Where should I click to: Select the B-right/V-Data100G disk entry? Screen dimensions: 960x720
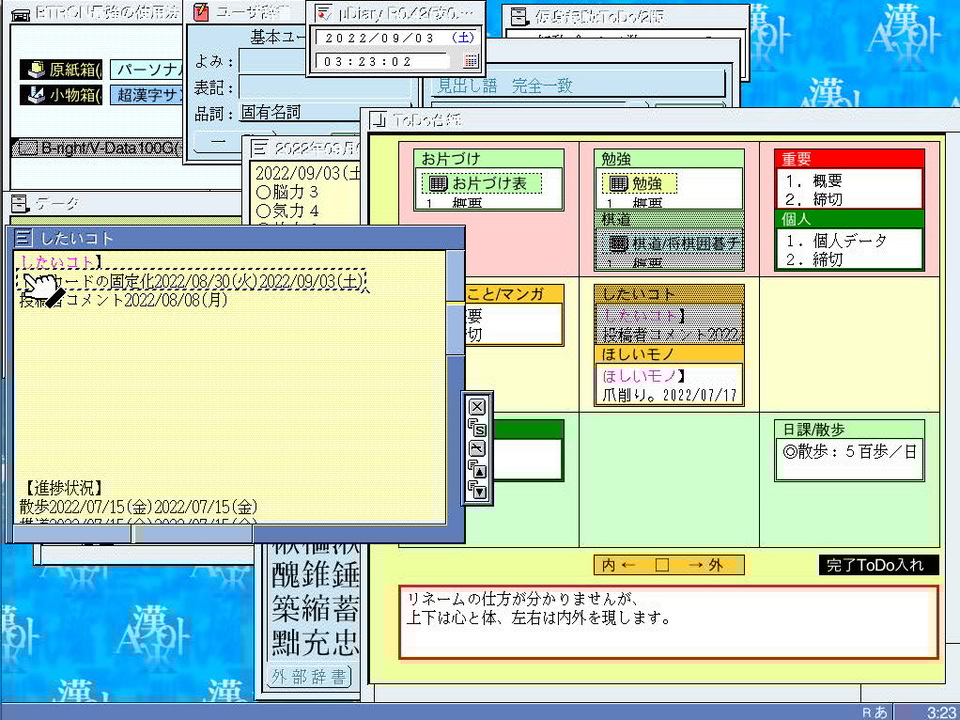(x=98, y=148)
